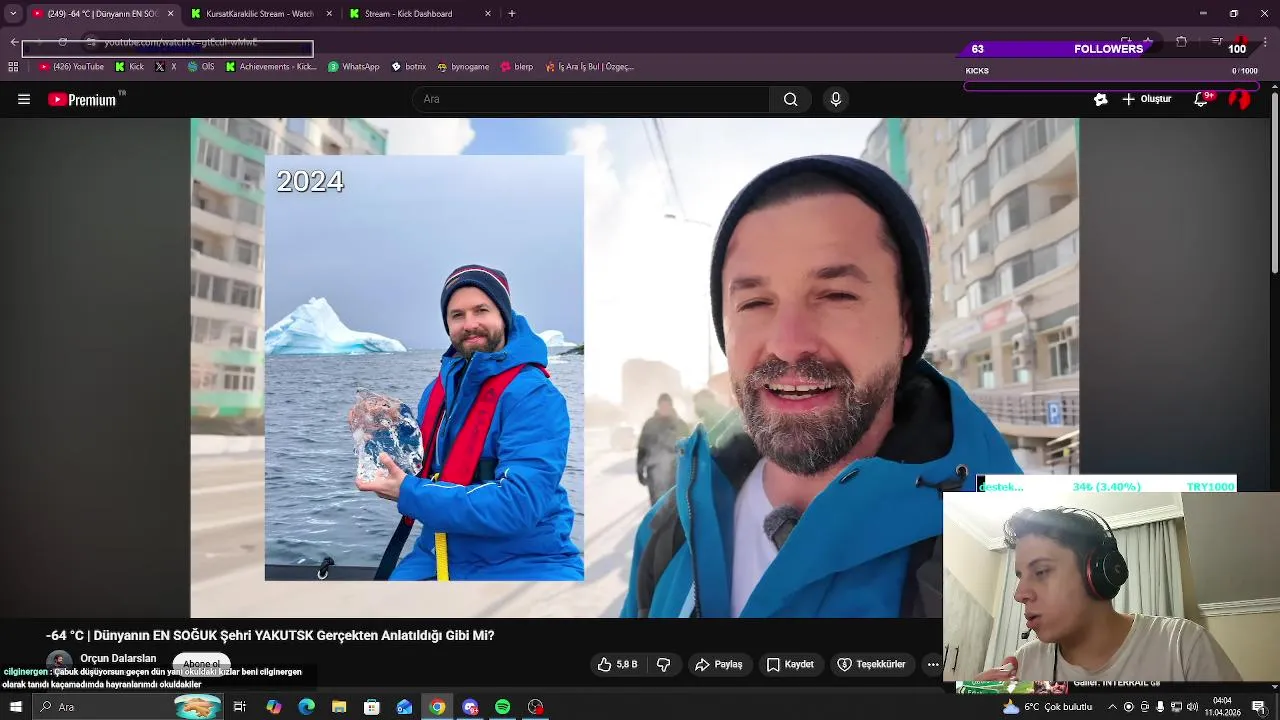Open Microsoft Store from taskbar
This screenshot has height=720, width=1280.
point(372,707)
